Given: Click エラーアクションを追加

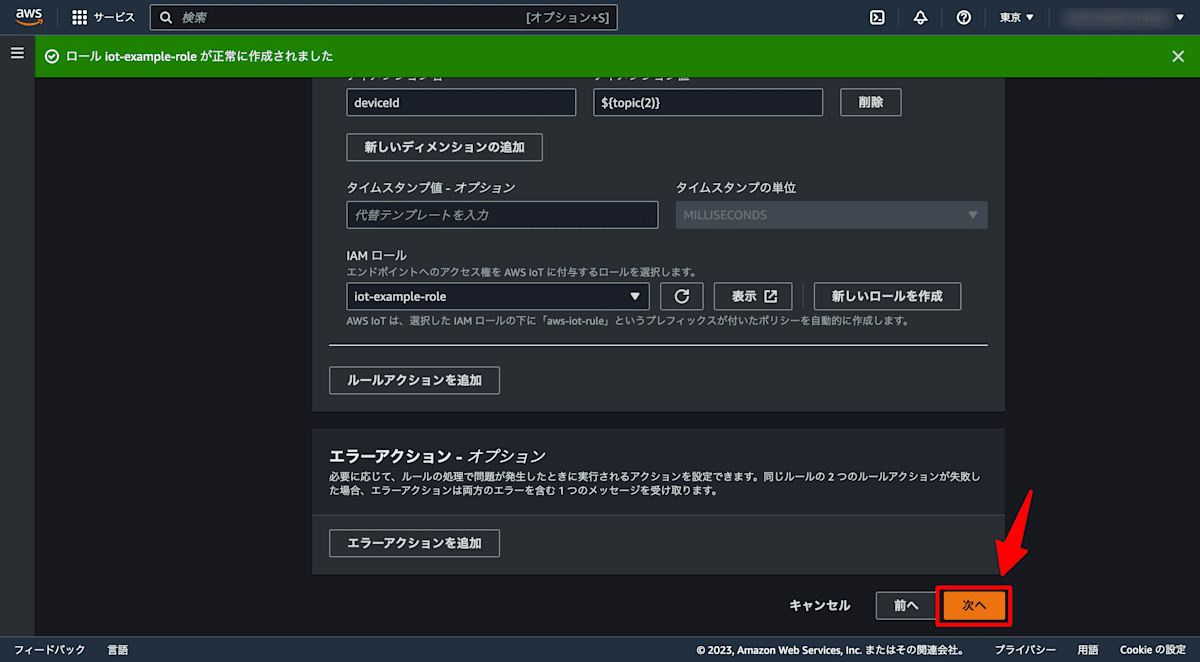Looking at the screenshot, I should pos(414,543).
